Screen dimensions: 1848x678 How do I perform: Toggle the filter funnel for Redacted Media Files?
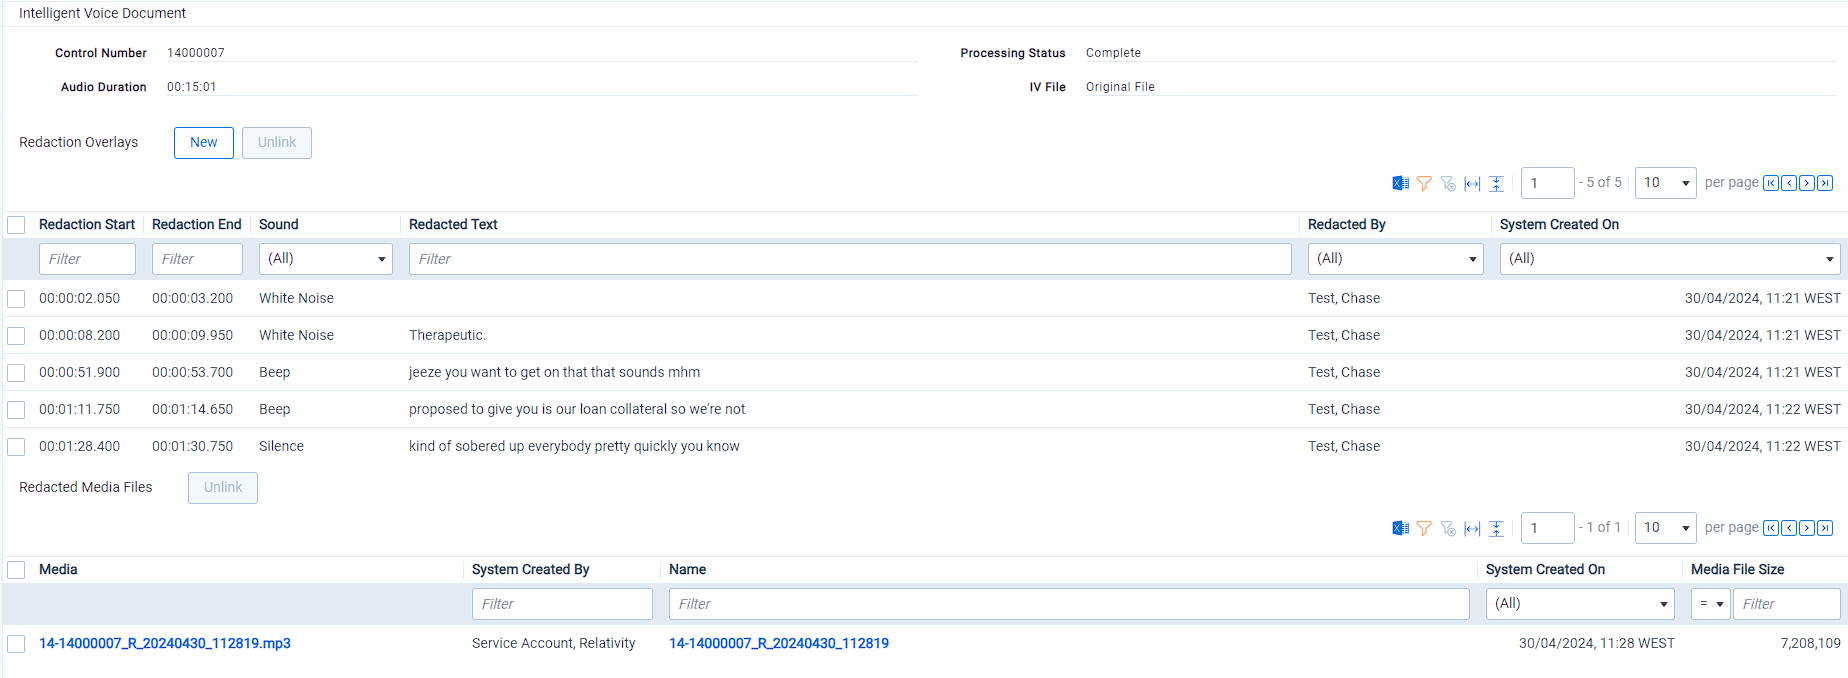pyautogui.click(x=1424, y=528)
